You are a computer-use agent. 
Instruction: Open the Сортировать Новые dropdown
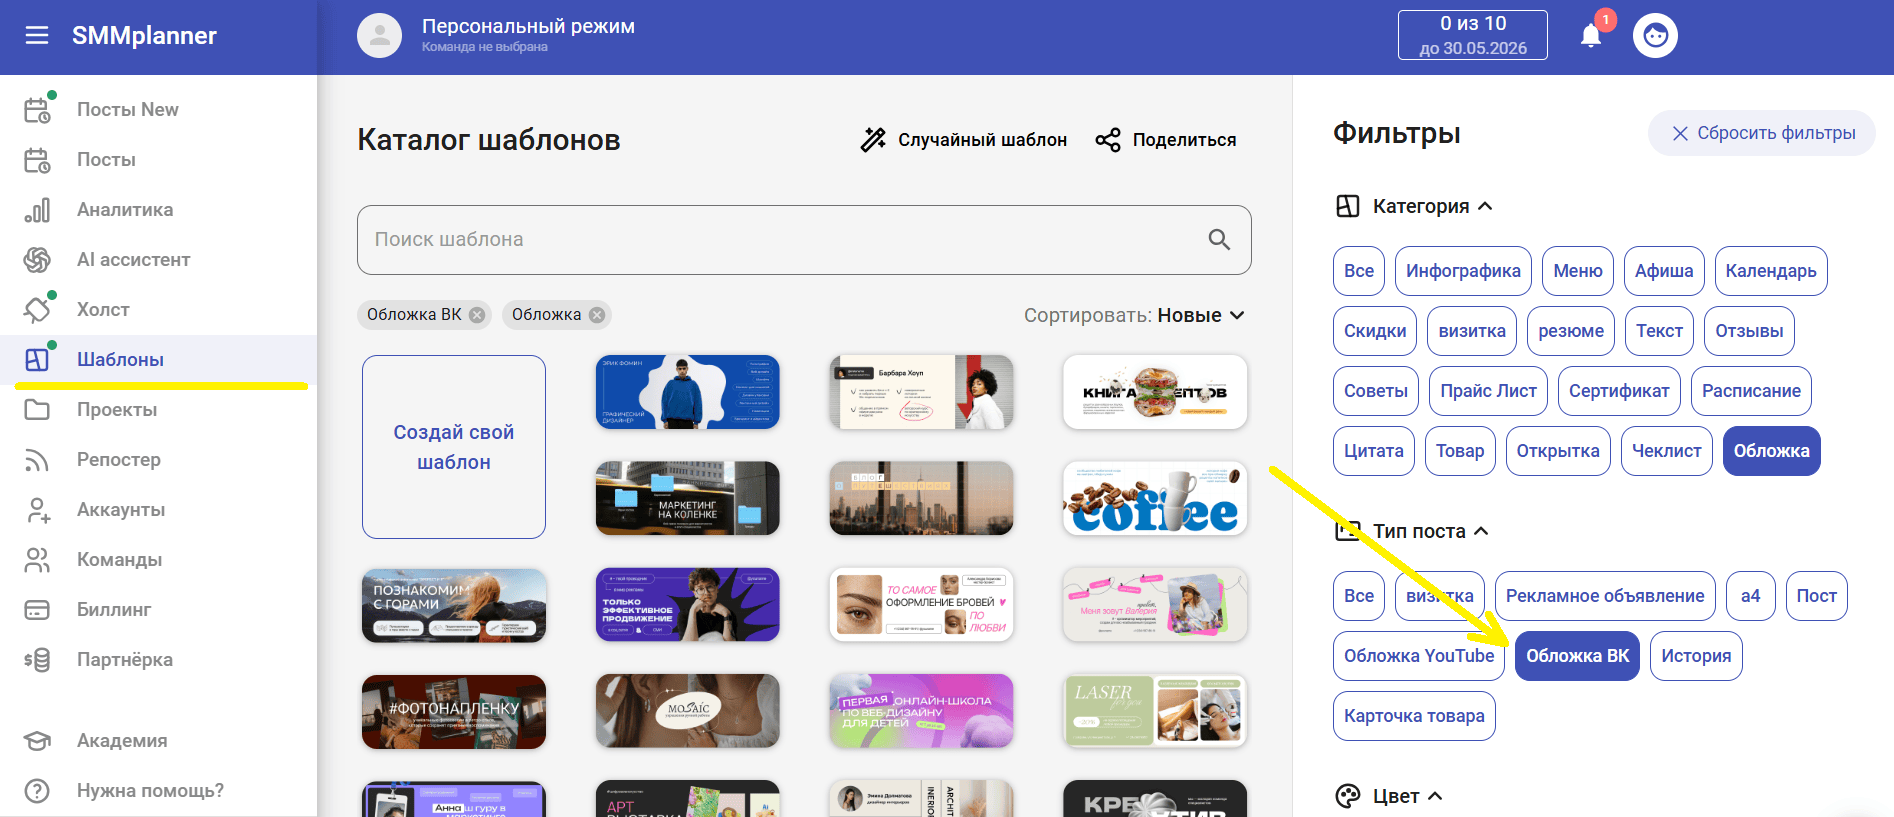point(1135,315)
